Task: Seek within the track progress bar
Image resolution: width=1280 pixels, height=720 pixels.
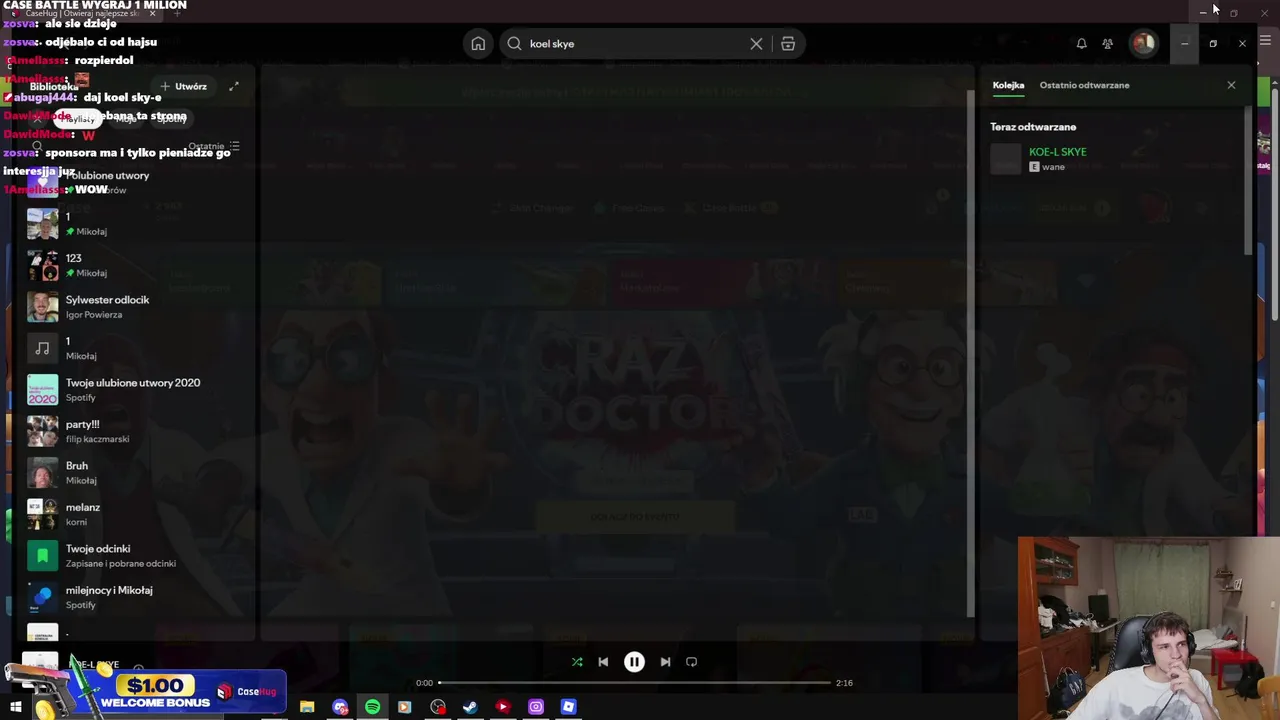Action: click(x=634, y=683)
